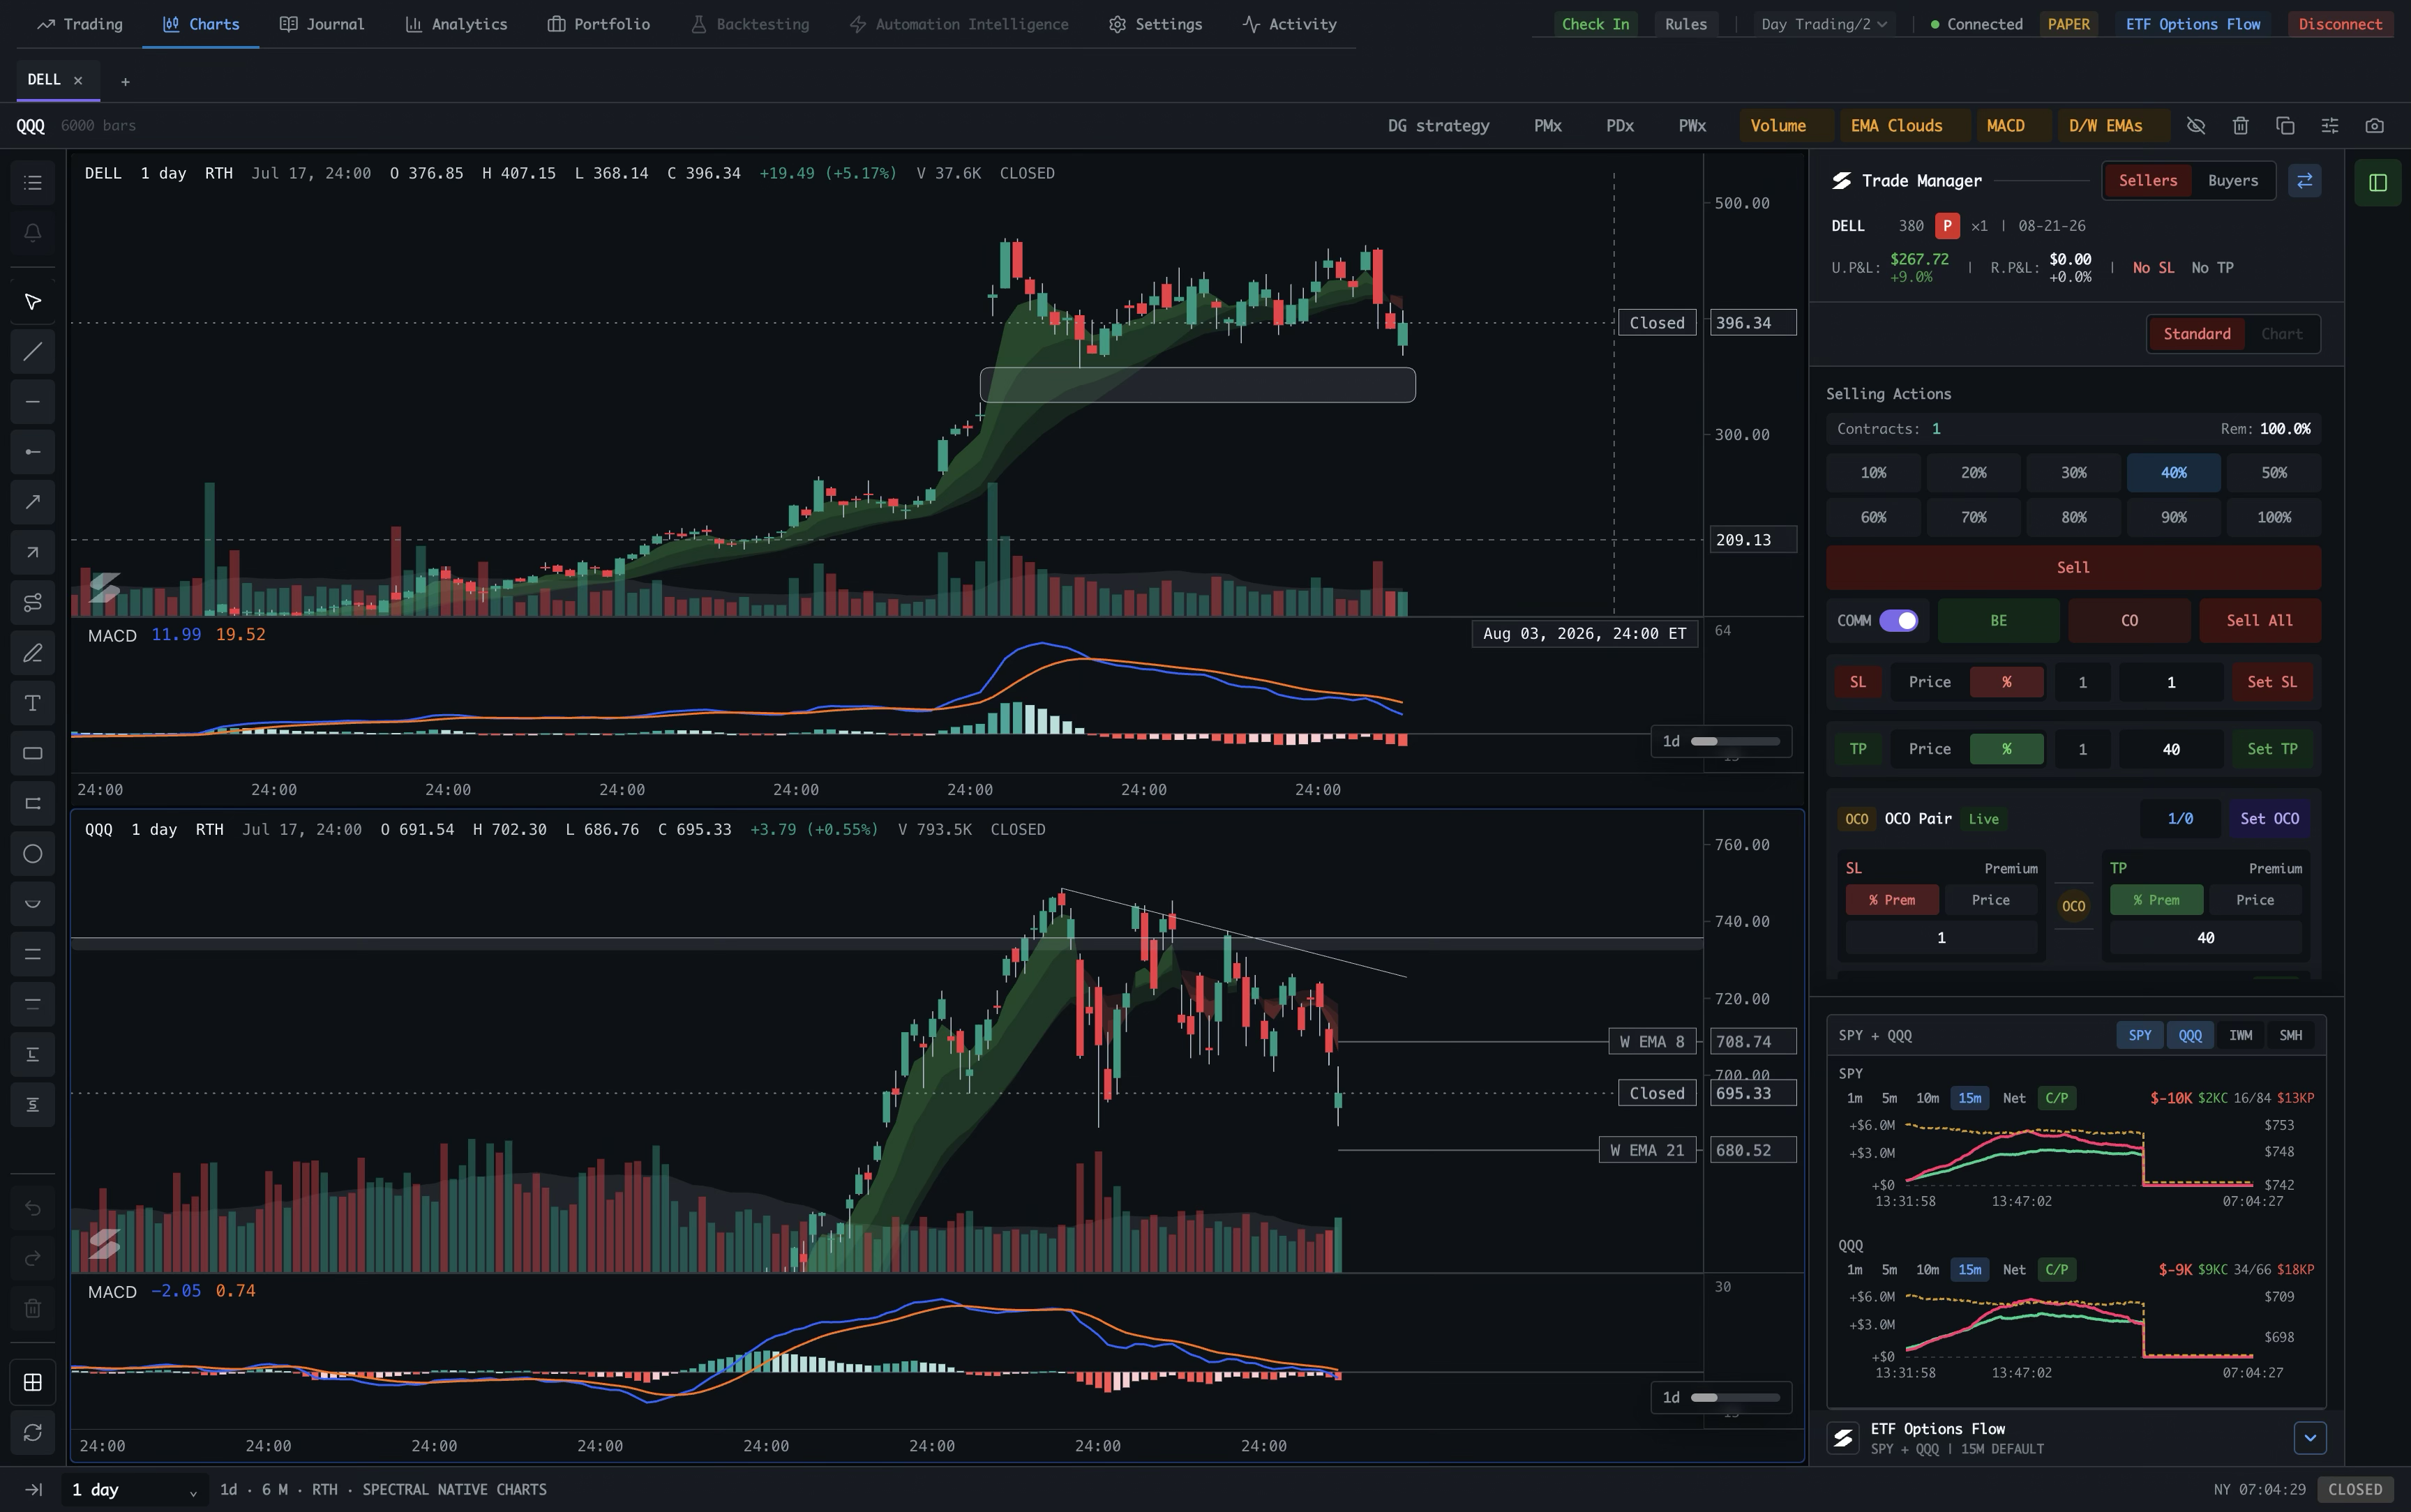Click the collapse arrow icon at bottom-left status bar

click(33, 1490)
